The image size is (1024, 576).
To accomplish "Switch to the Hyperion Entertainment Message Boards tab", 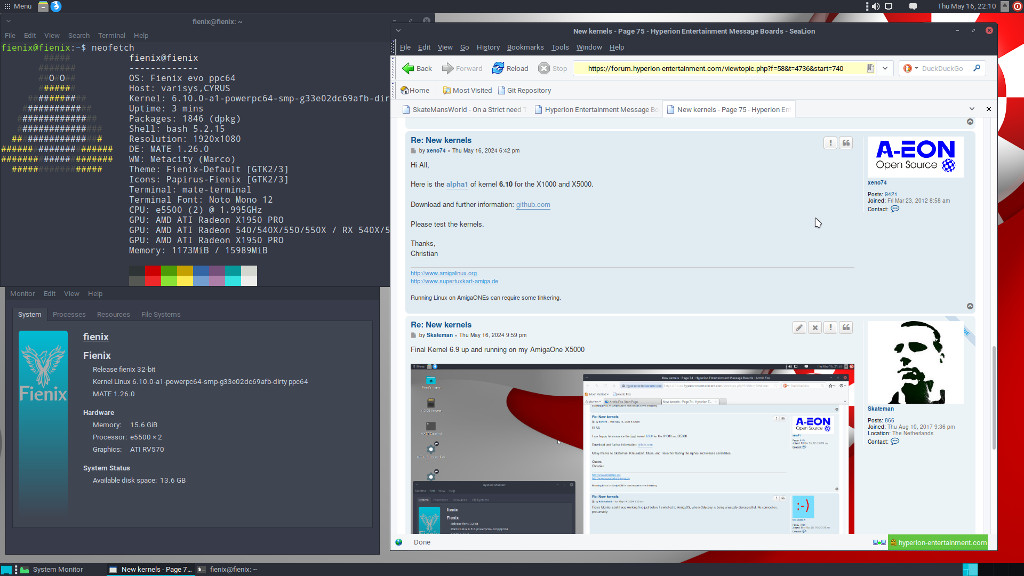I will pos(596,109).
